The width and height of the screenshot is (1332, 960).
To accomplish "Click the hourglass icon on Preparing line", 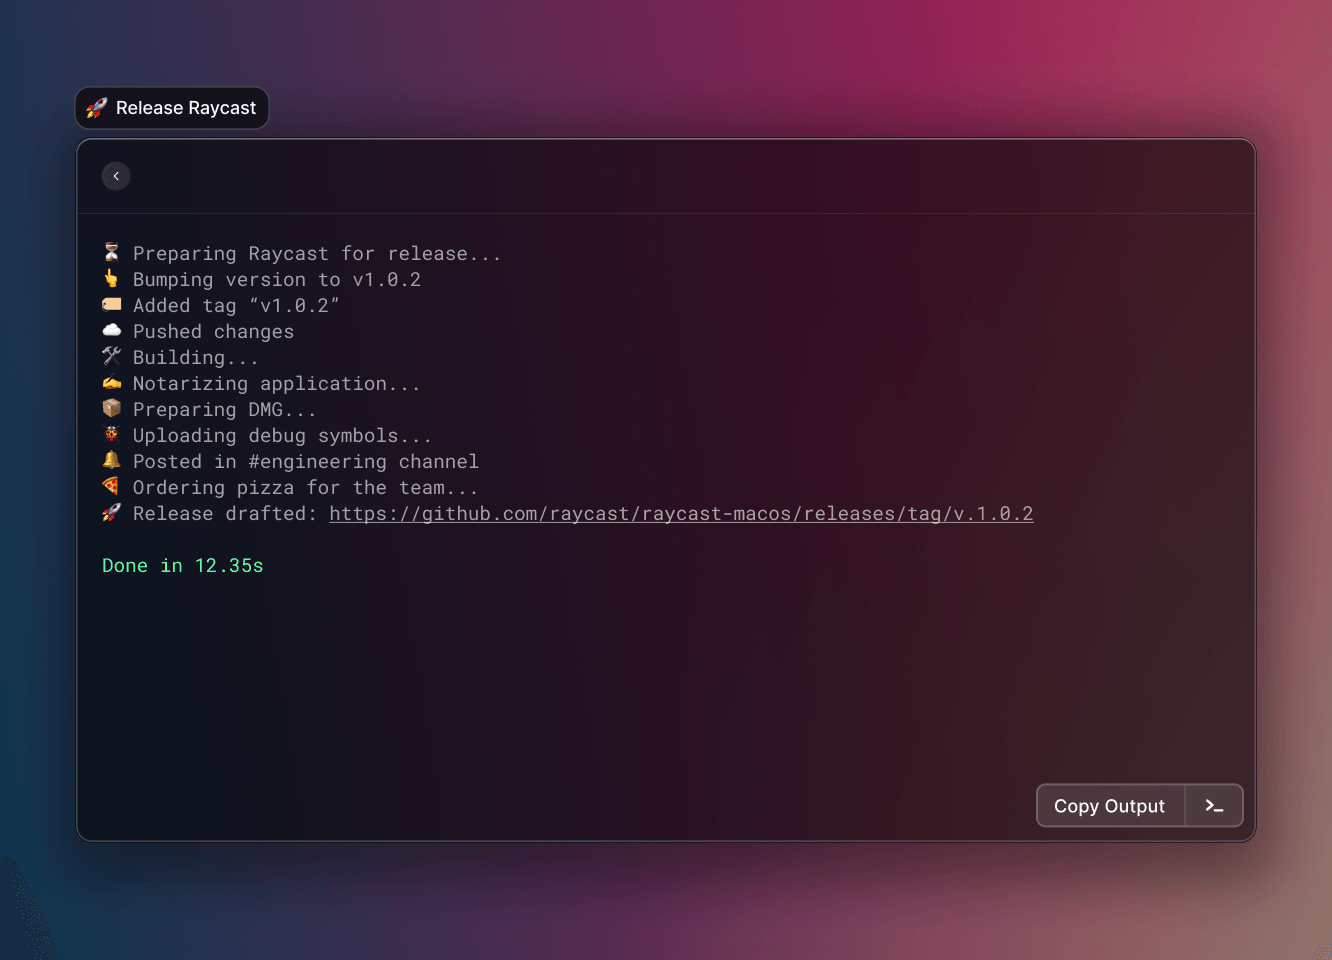I will tap(112, 252).
